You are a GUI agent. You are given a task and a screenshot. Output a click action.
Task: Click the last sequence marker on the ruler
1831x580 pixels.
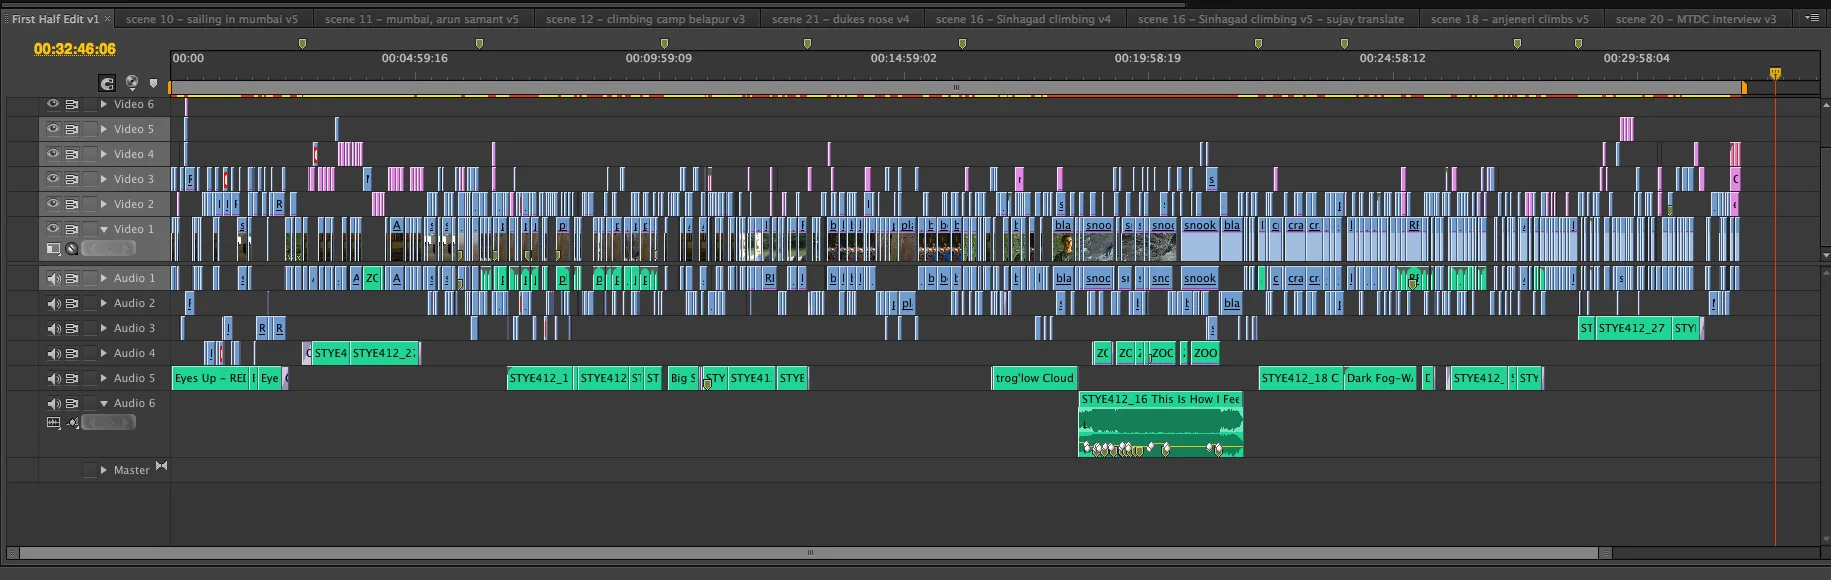1578,43
